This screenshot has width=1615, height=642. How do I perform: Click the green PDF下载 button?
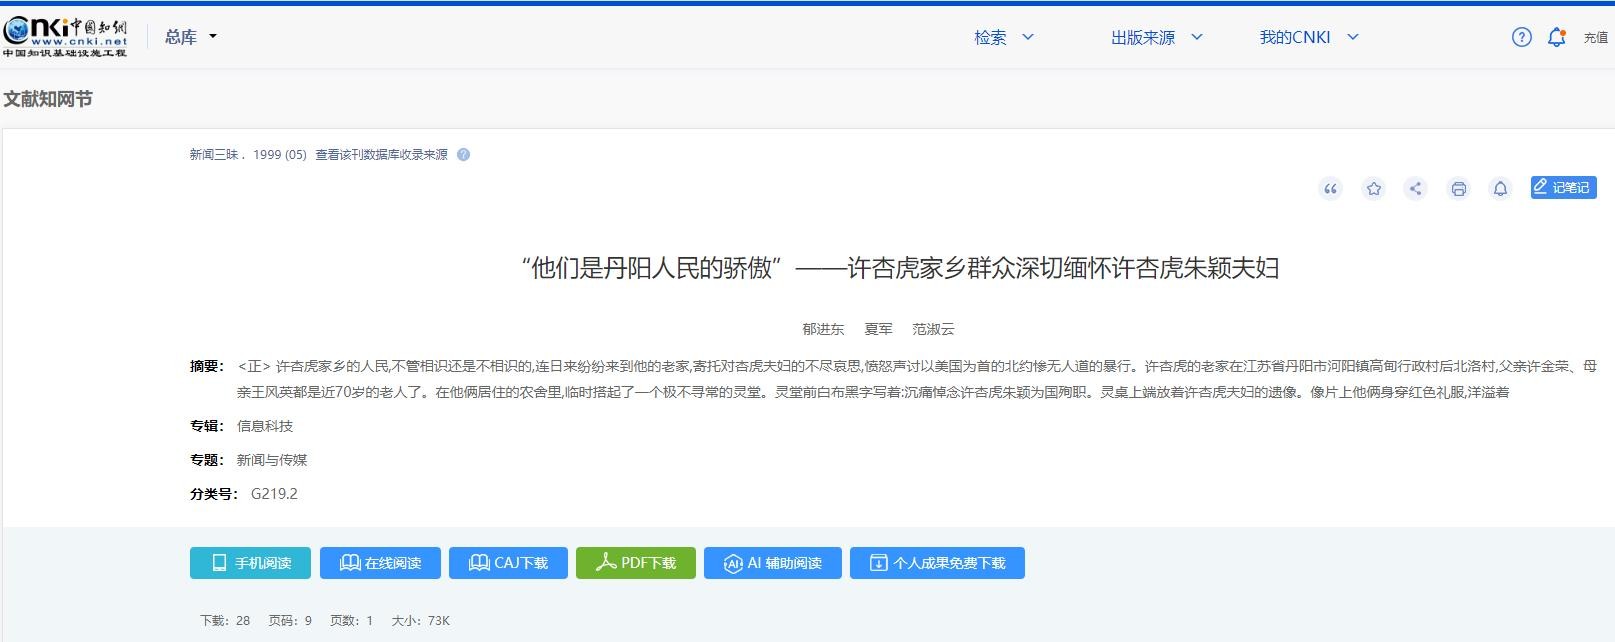[x=635, y=563]
